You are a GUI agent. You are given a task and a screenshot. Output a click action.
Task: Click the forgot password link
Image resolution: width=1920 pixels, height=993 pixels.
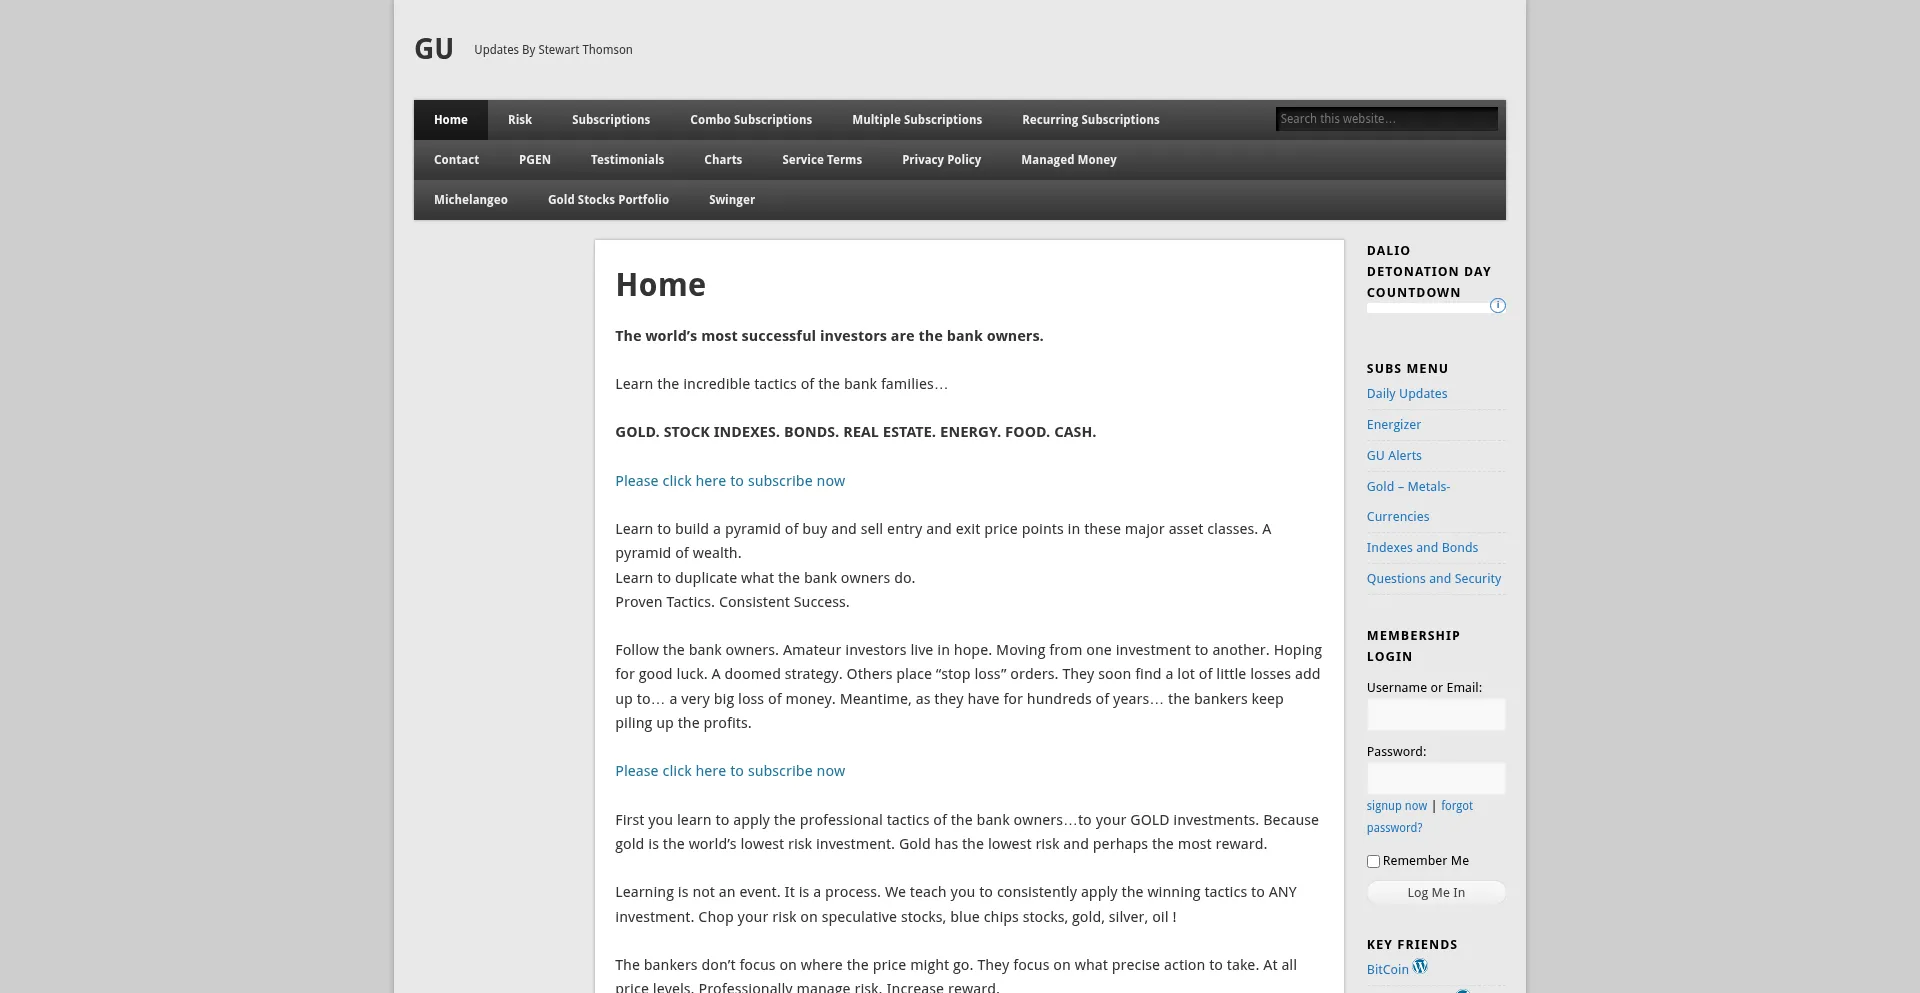pos(1456,806)
